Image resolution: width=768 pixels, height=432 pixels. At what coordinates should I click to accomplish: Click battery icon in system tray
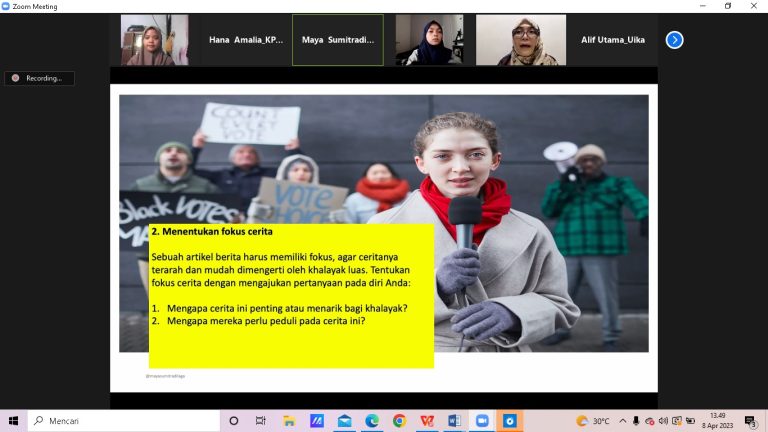click(691, 421)
